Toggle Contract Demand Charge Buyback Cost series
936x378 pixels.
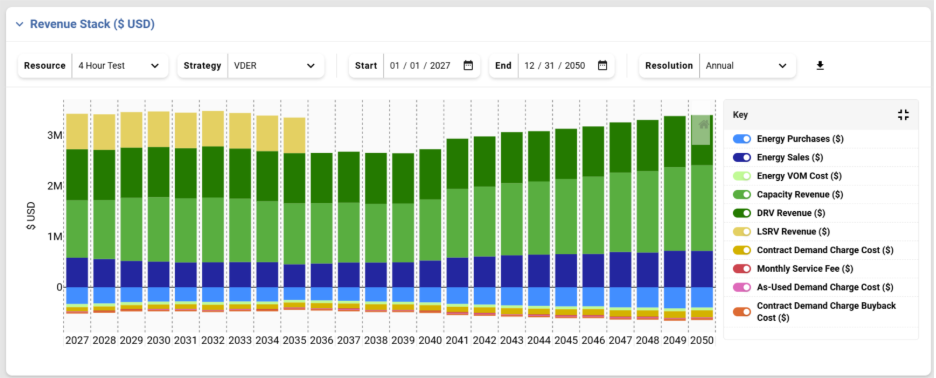click(742, 312)
